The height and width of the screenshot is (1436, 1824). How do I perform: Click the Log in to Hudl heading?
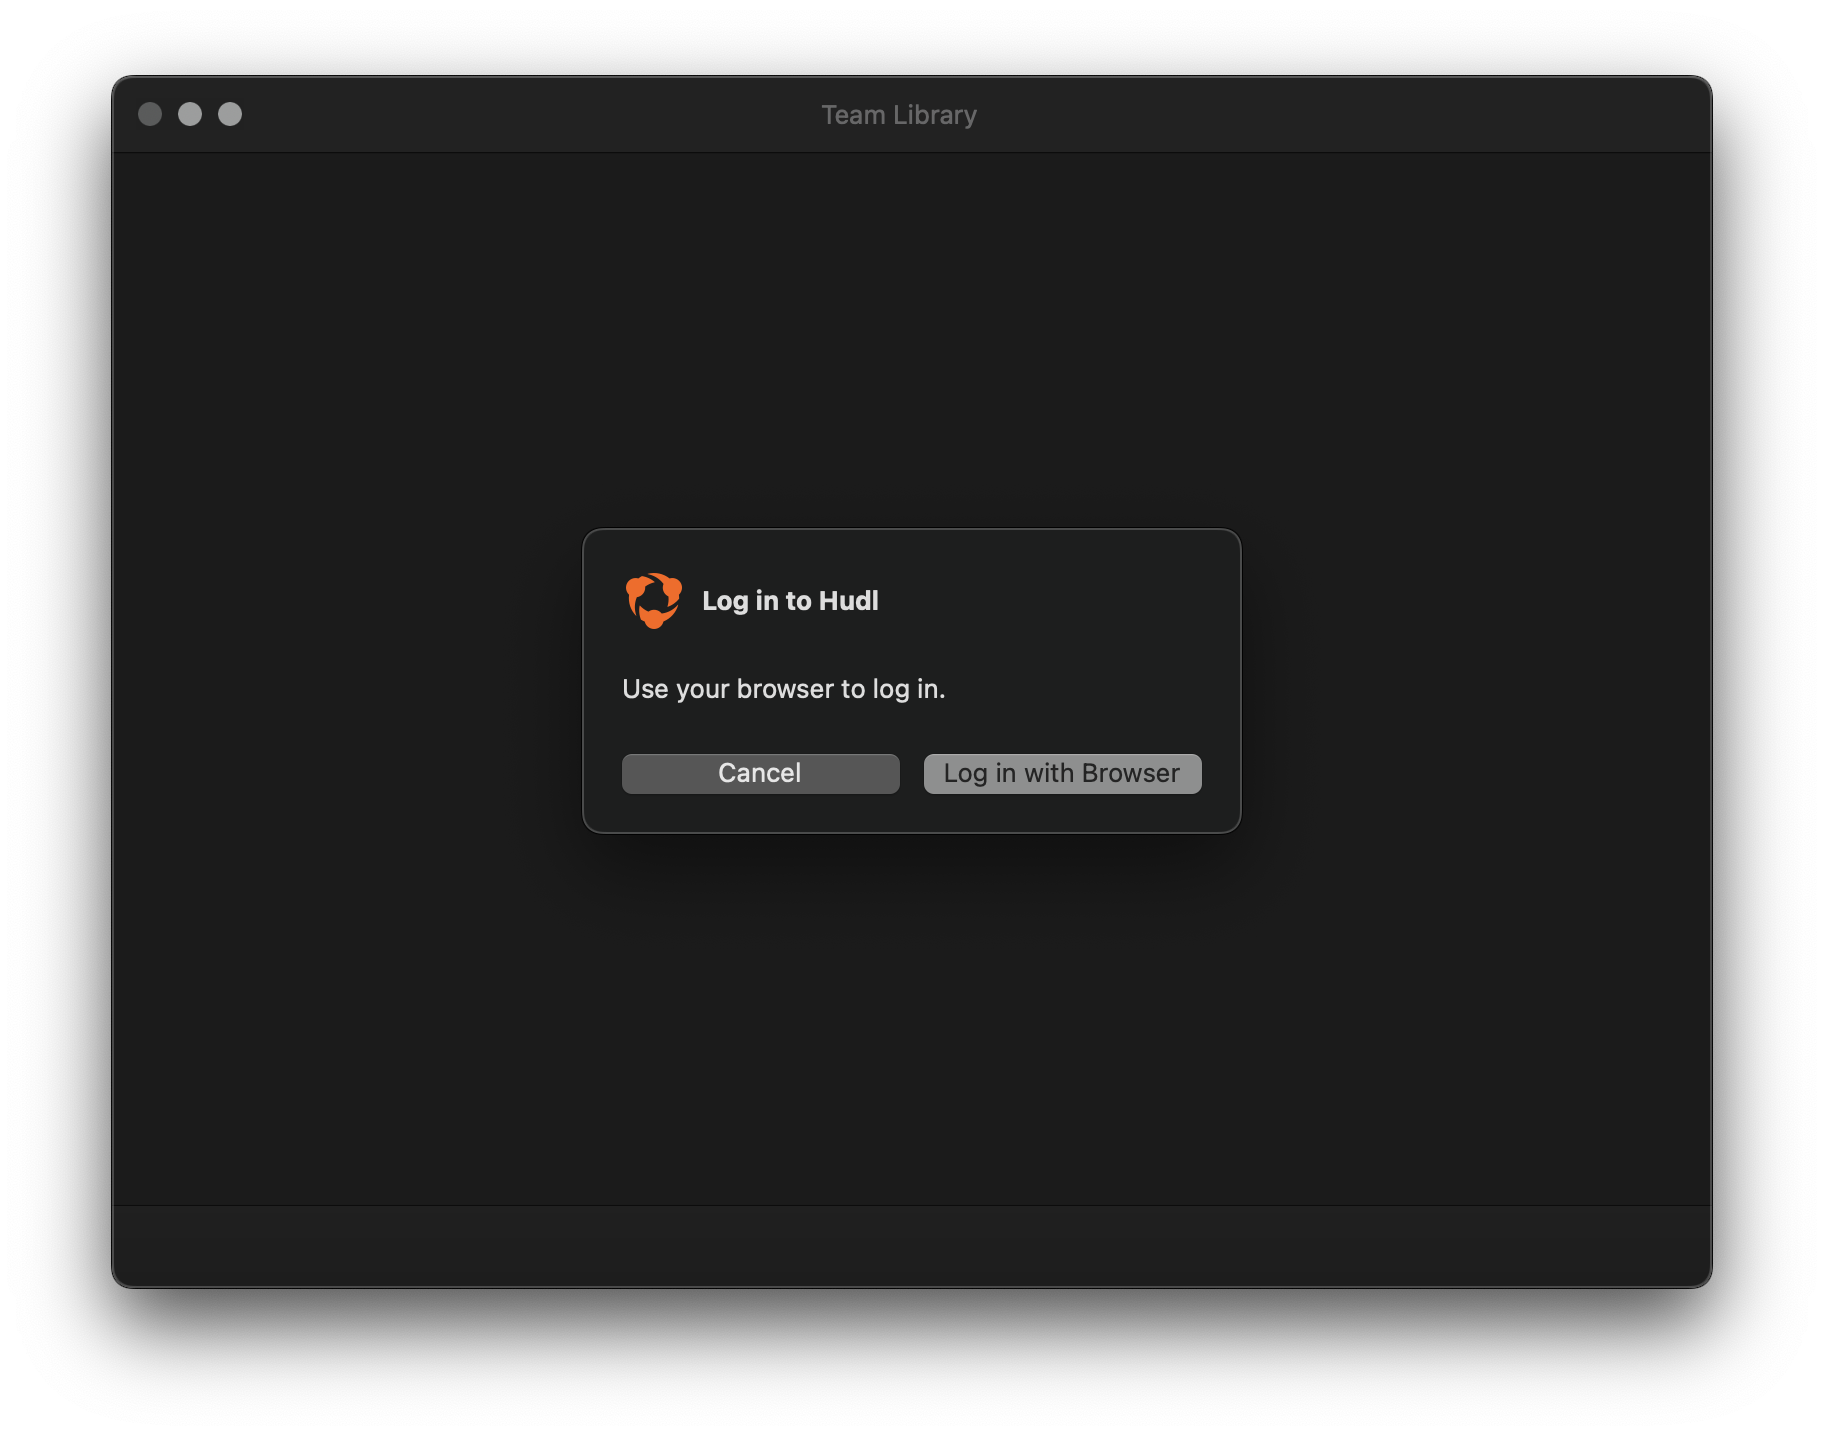(790, 601)
